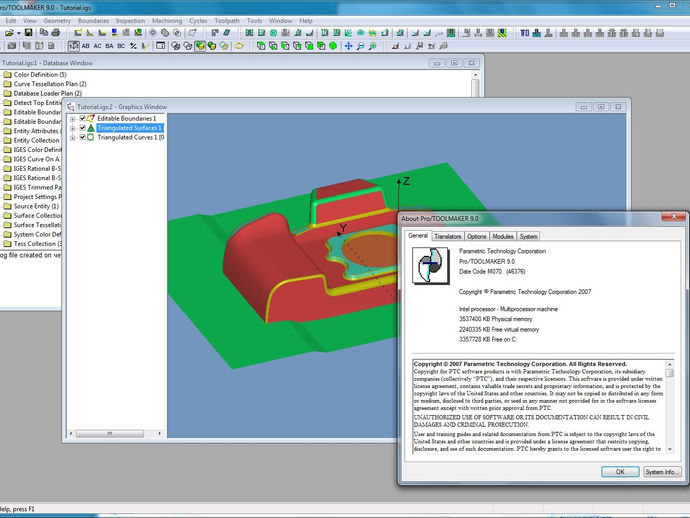Open the Toolpath menu
690x518 pixels.
(227, 21)
